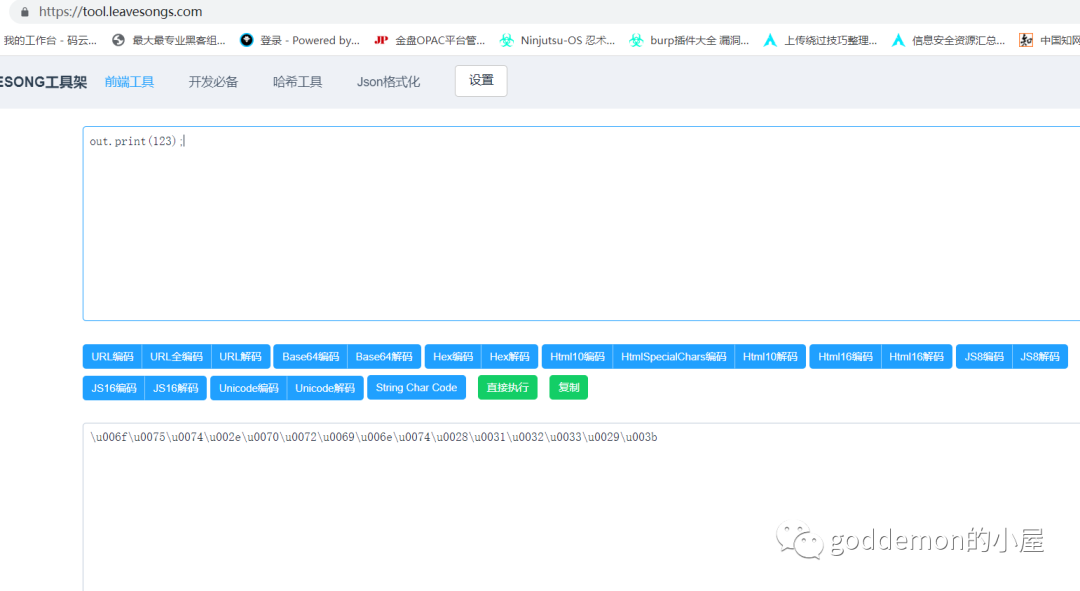Click the JS16编码 button

[114, 388]
